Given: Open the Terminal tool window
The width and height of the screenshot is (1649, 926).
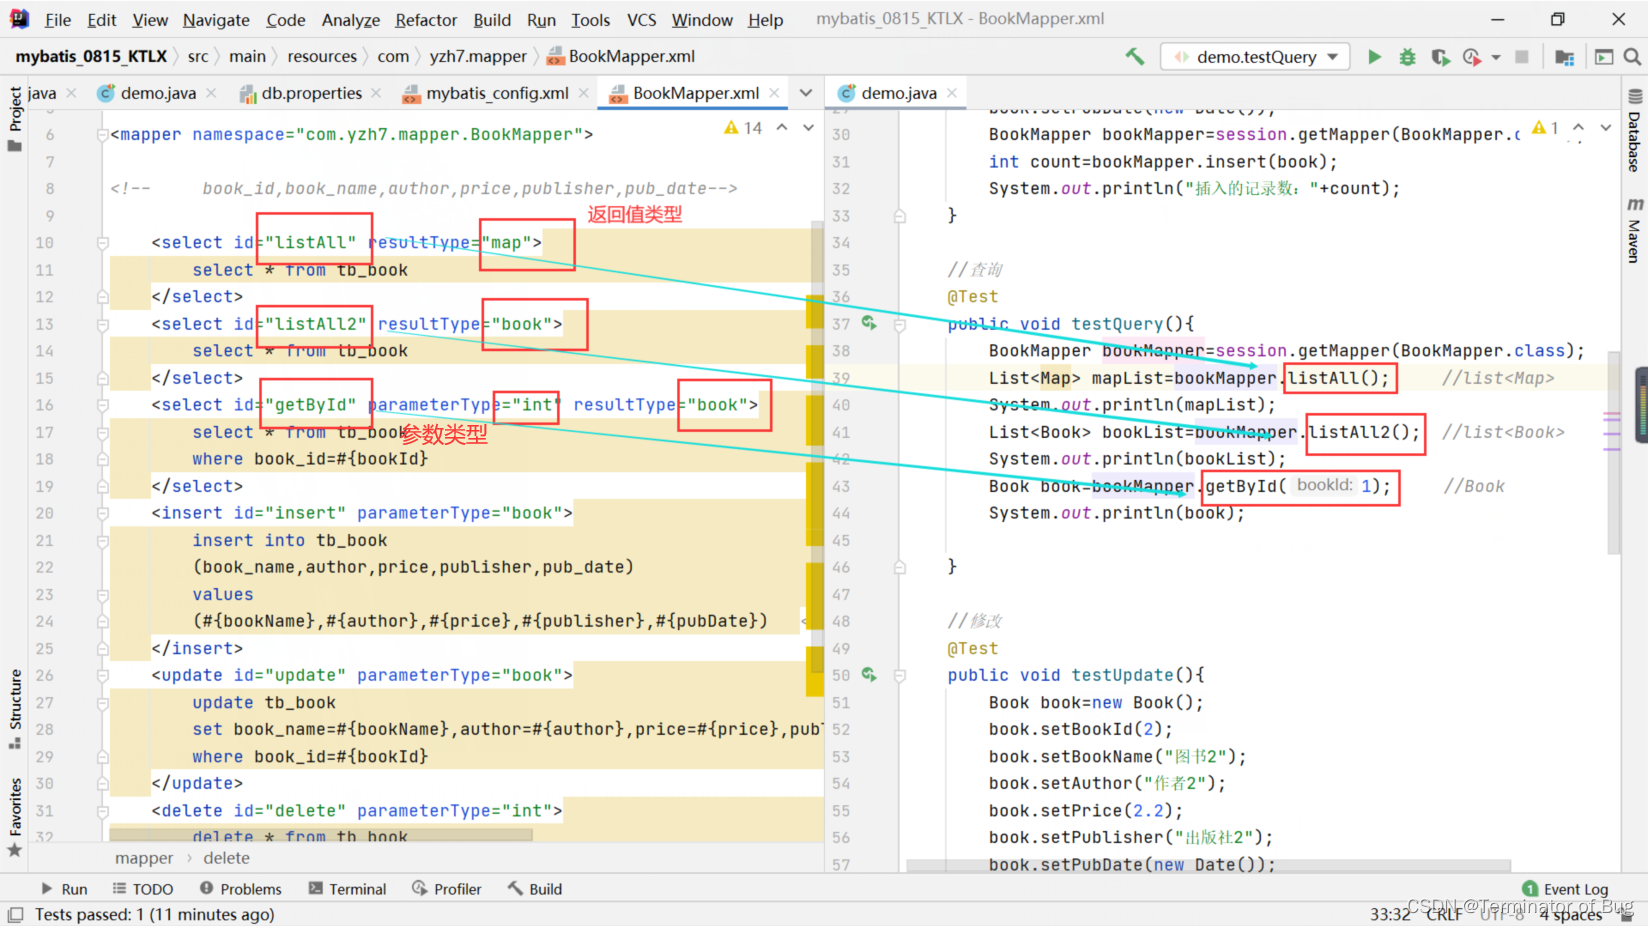Looking at the screenshot, I should tap(347, 889).
